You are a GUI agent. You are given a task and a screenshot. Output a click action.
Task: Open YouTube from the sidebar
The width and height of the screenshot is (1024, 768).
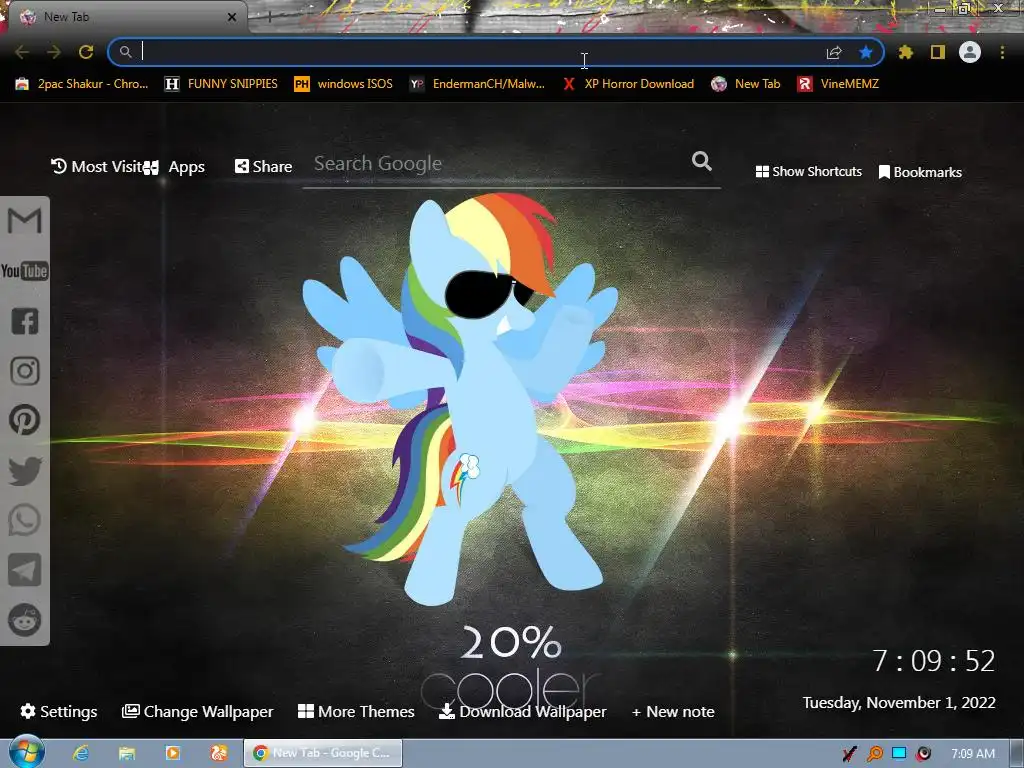25,270
